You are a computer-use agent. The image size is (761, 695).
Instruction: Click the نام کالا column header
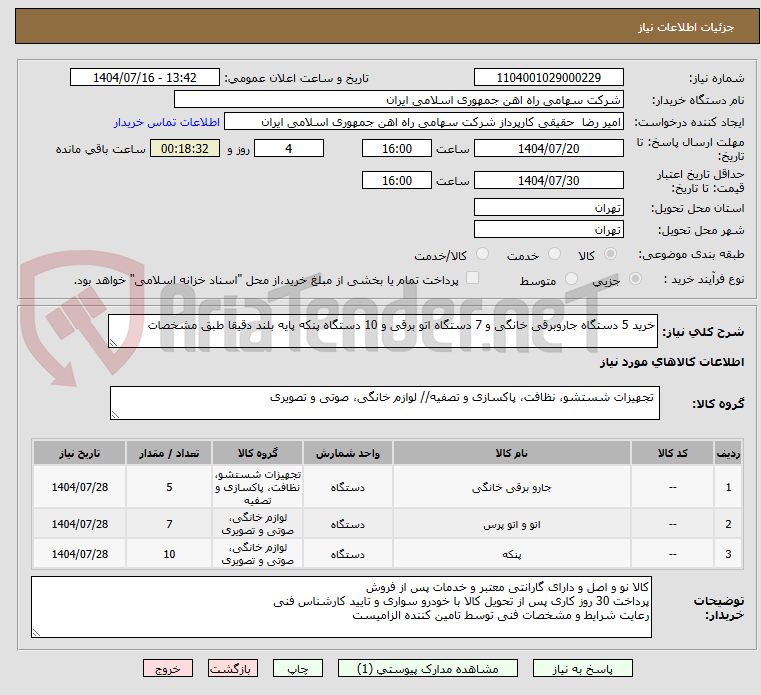click(509, 452)
